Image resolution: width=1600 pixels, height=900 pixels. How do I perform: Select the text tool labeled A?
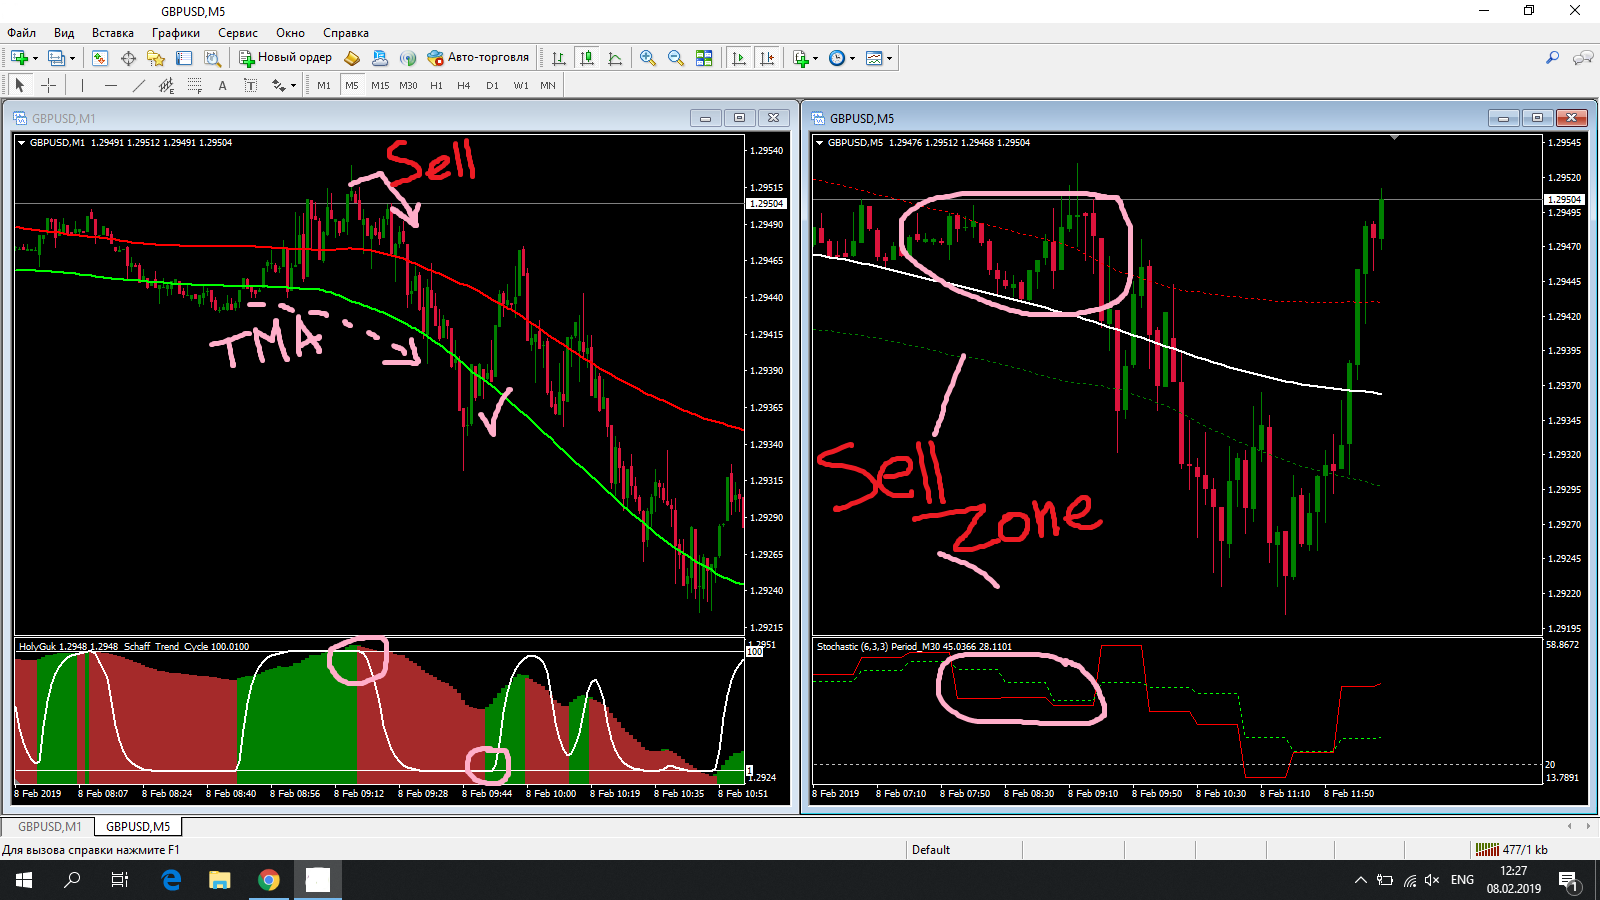[222, 85]
